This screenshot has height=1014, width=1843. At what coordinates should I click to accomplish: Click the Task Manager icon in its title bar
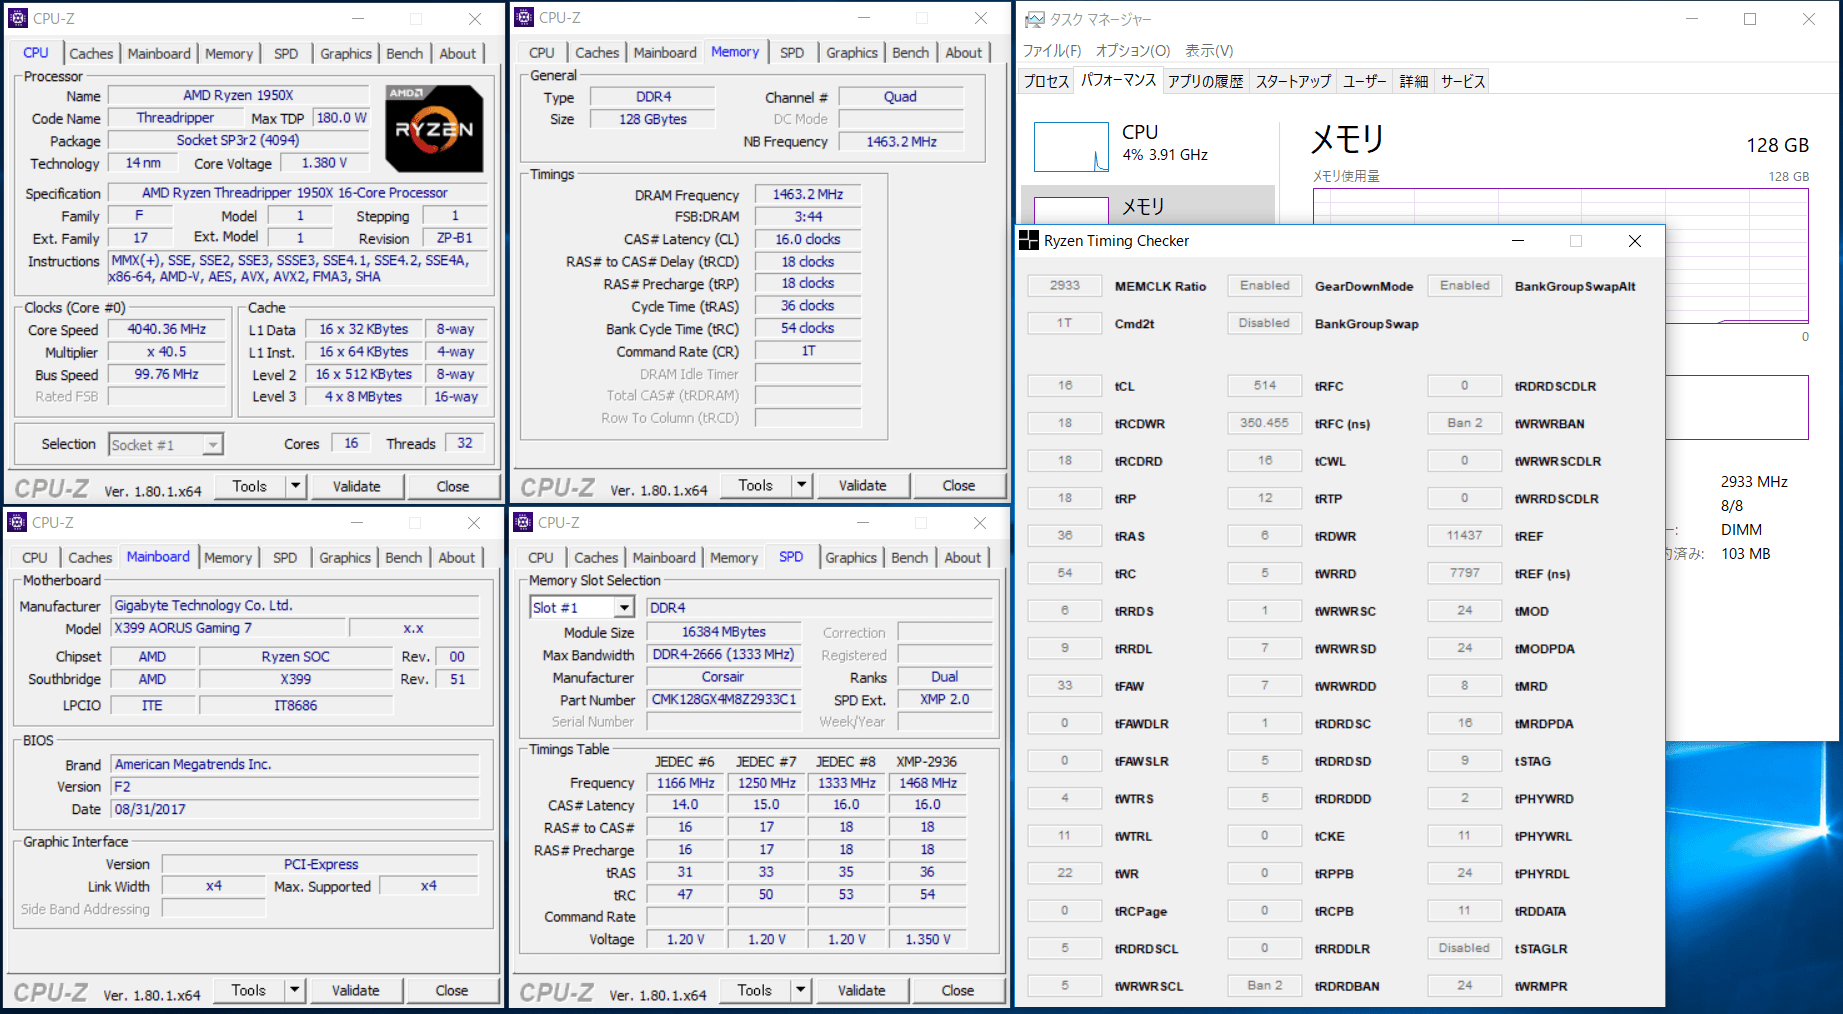[x=1036, y=19]
